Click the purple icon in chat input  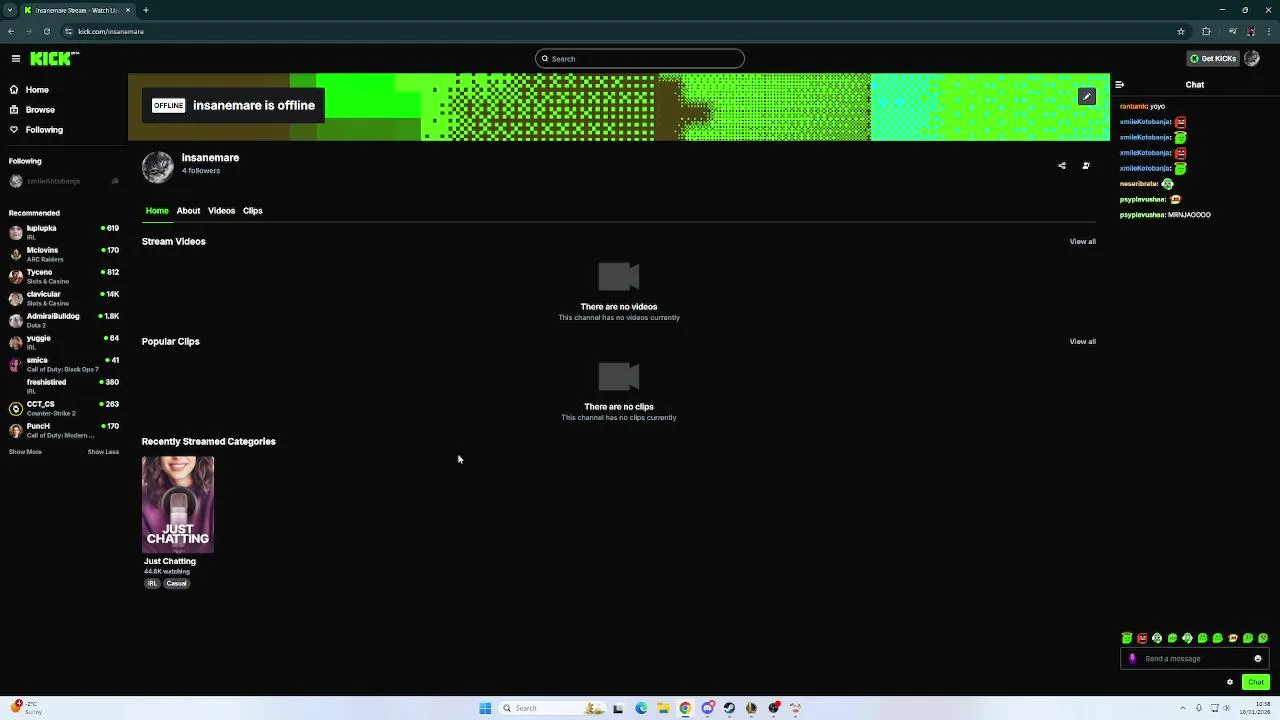tap(1132, 659)
